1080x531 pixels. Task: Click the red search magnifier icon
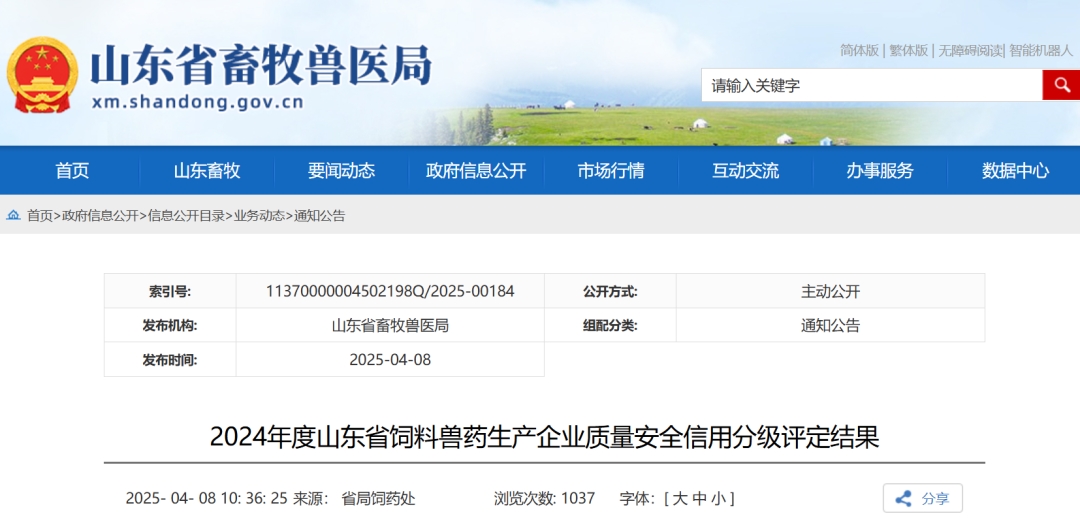1060,85
